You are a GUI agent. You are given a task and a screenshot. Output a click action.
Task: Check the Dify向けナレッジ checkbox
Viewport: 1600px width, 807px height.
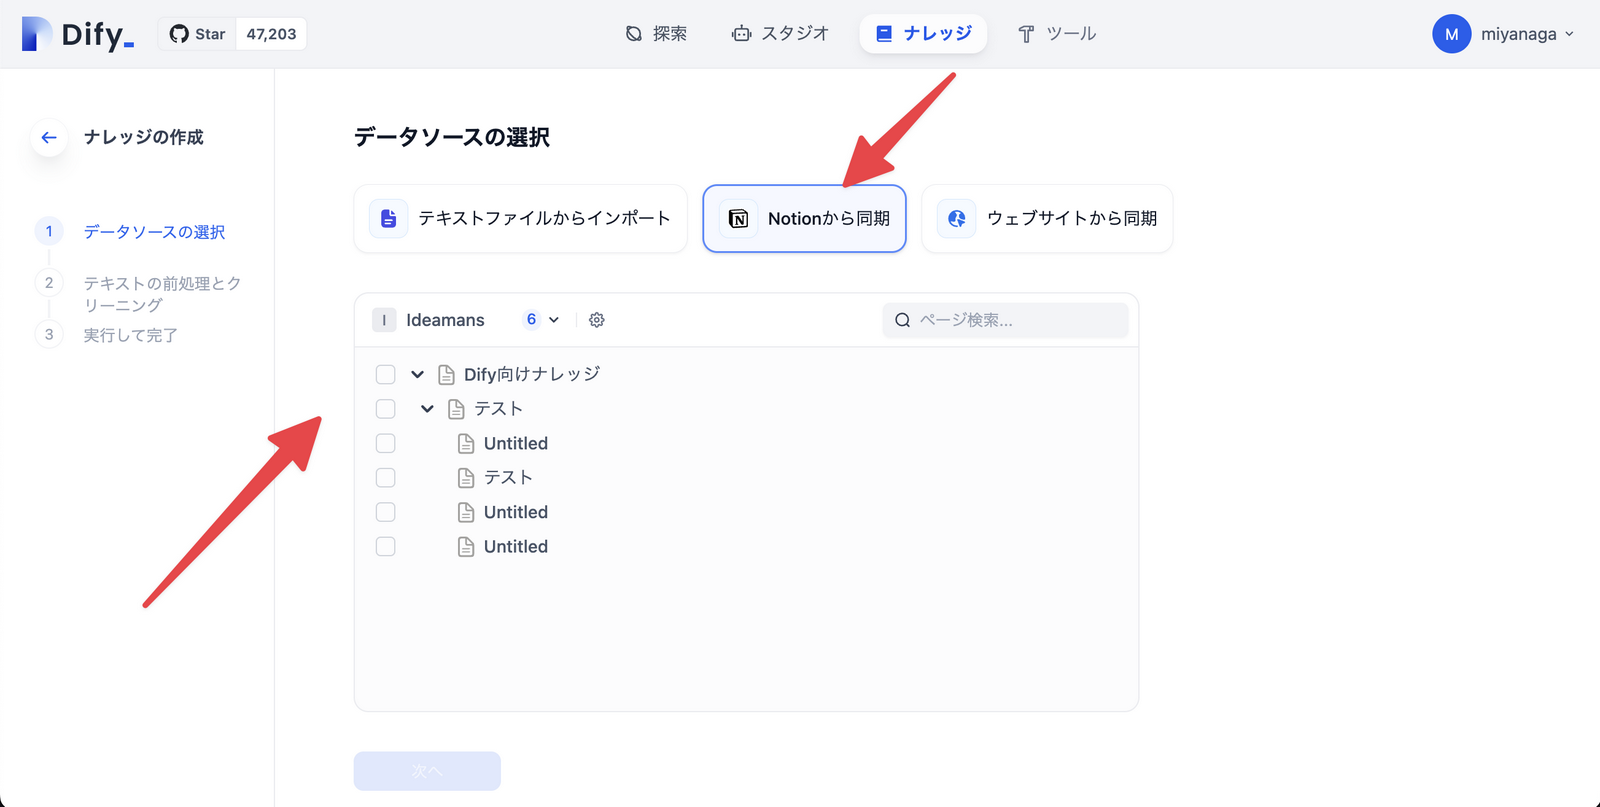(385, 374)
